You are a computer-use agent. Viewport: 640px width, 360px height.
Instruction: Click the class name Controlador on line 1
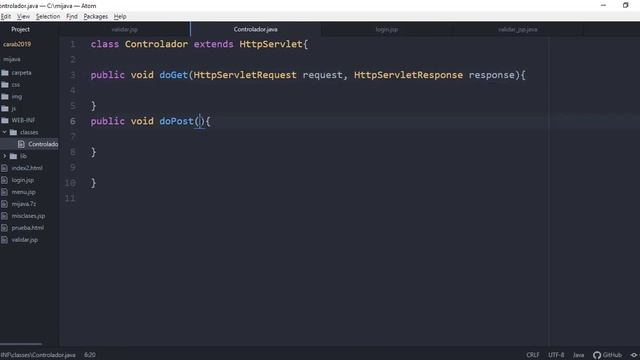[156, 44]
